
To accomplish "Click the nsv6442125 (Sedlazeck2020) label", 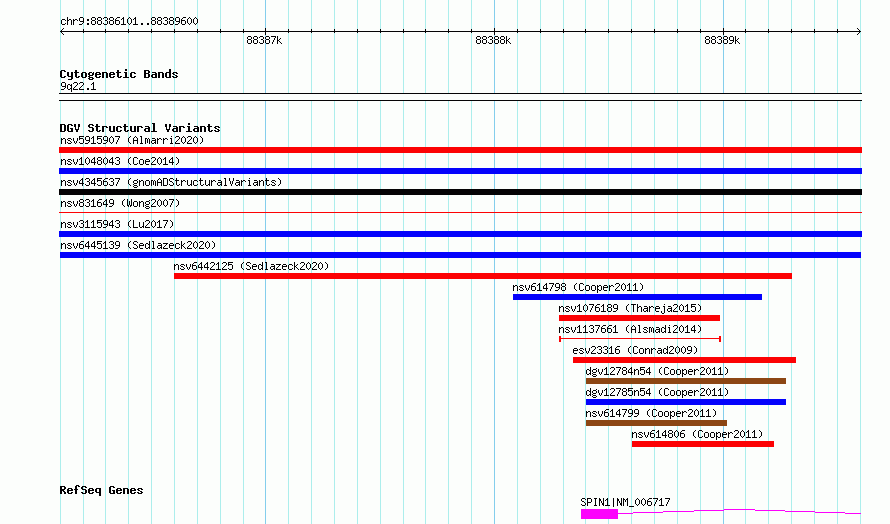I will coord(251,266).
